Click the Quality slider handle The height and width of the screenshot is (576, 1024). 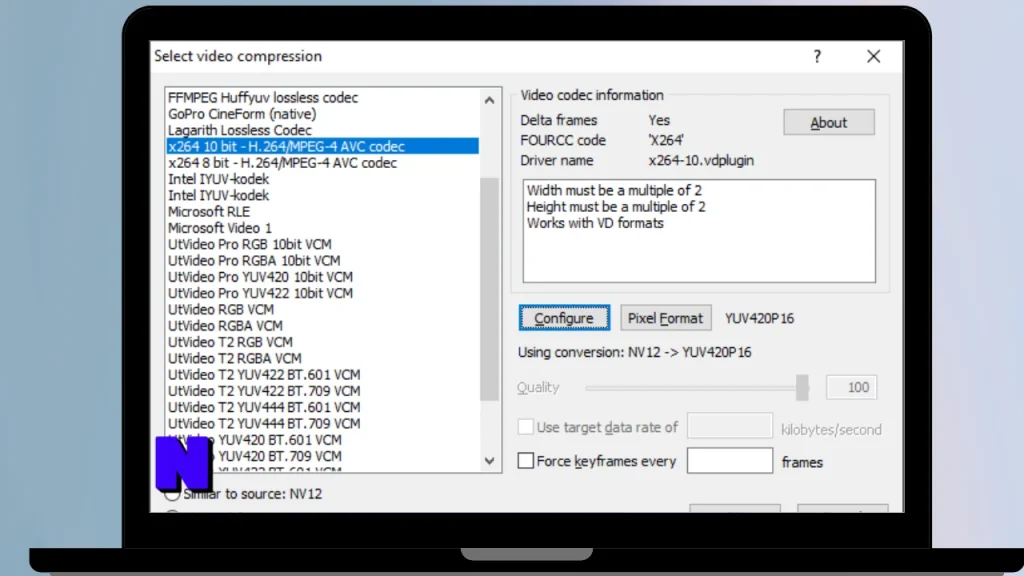(802, 388)
